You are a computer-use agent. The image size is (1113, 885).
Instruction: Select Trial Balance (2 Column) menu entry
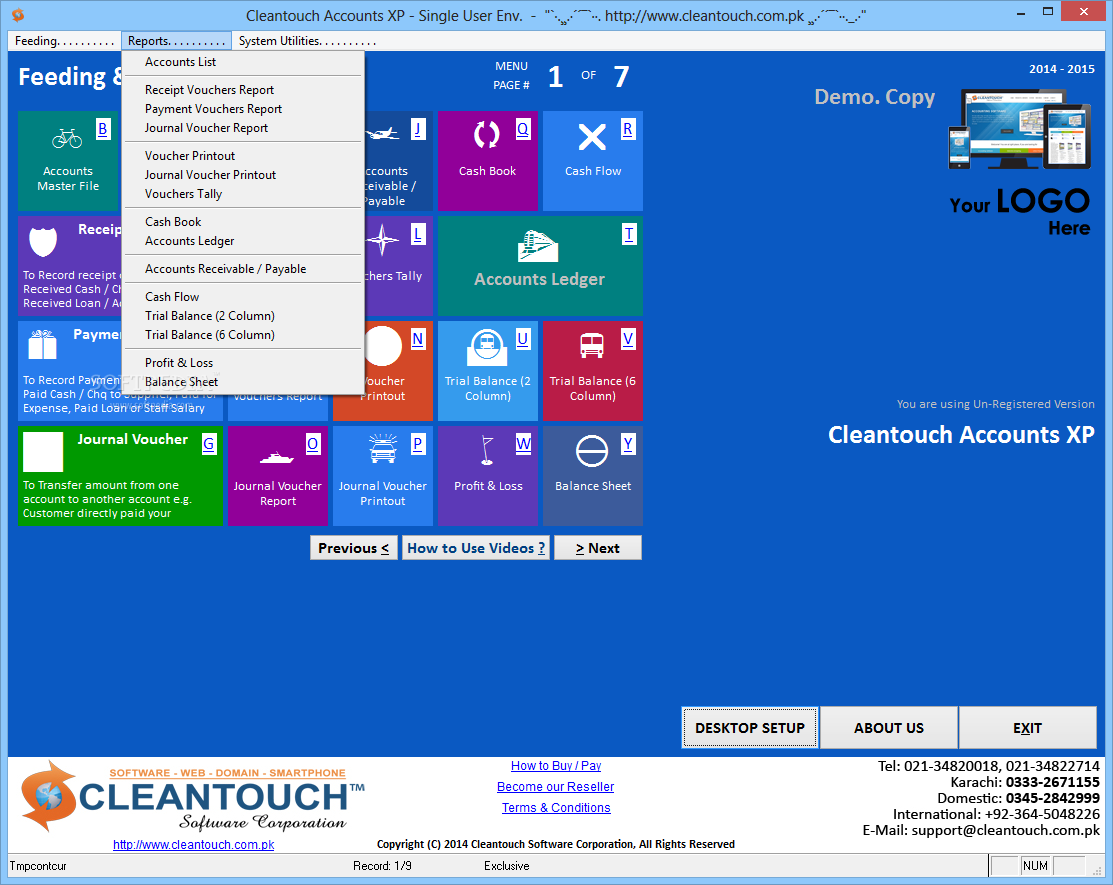click(x=243, y=317)
